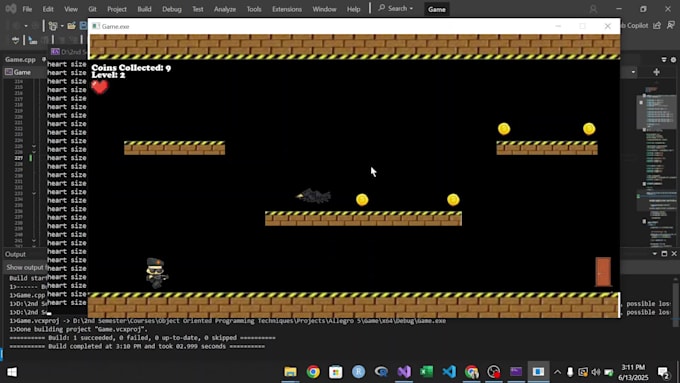Collapse the code block near line 225
Screen dimensions: 680x383
tap(34, 147)
